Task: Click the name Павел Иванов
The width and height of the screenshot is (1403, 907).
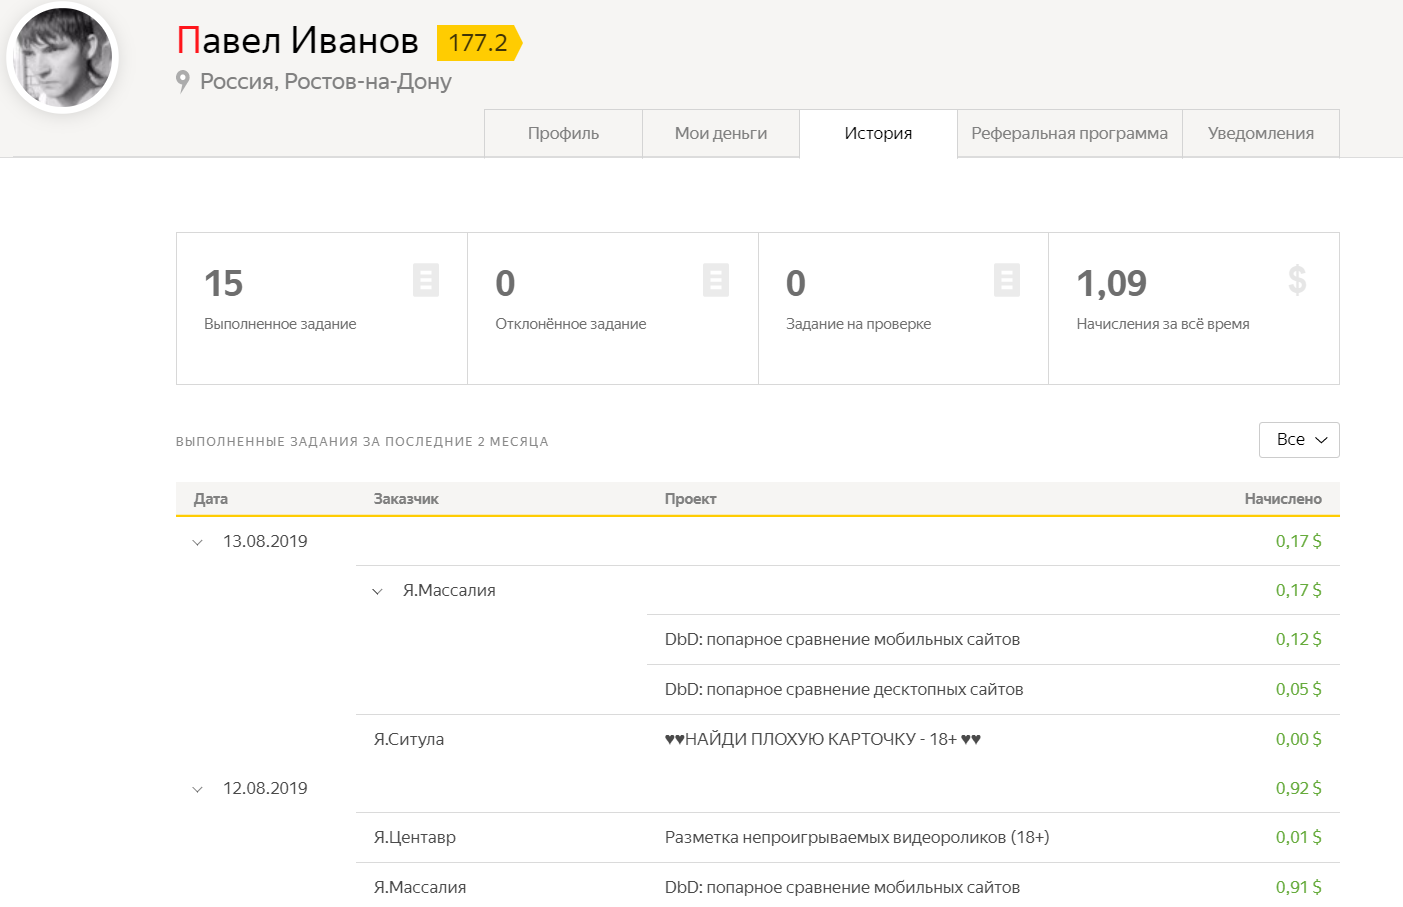Action: click(298, 41)
